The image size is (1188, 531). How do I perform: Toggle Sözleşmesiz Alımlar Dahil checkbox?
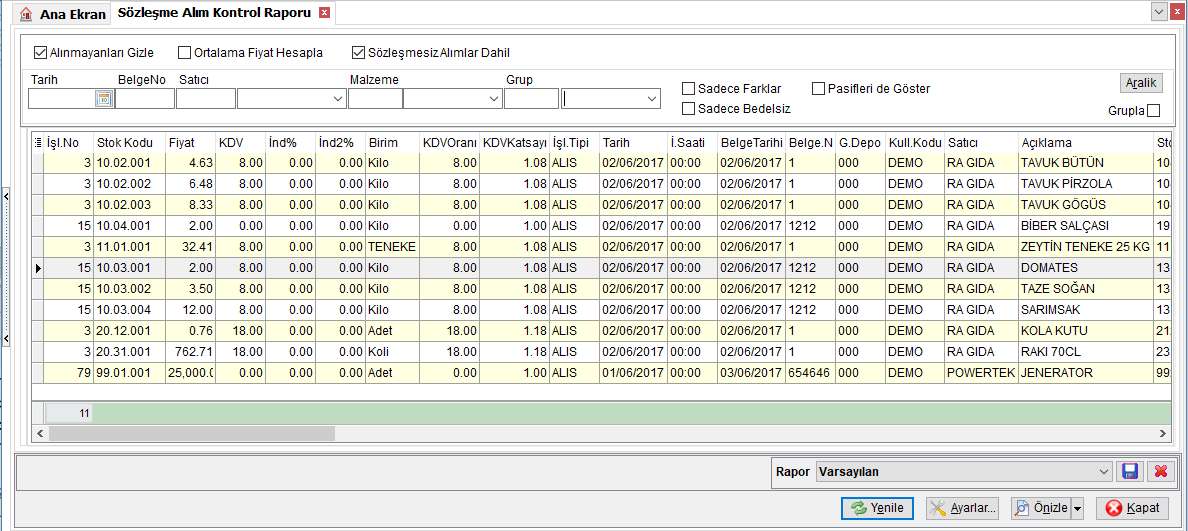tap(358, 53)
